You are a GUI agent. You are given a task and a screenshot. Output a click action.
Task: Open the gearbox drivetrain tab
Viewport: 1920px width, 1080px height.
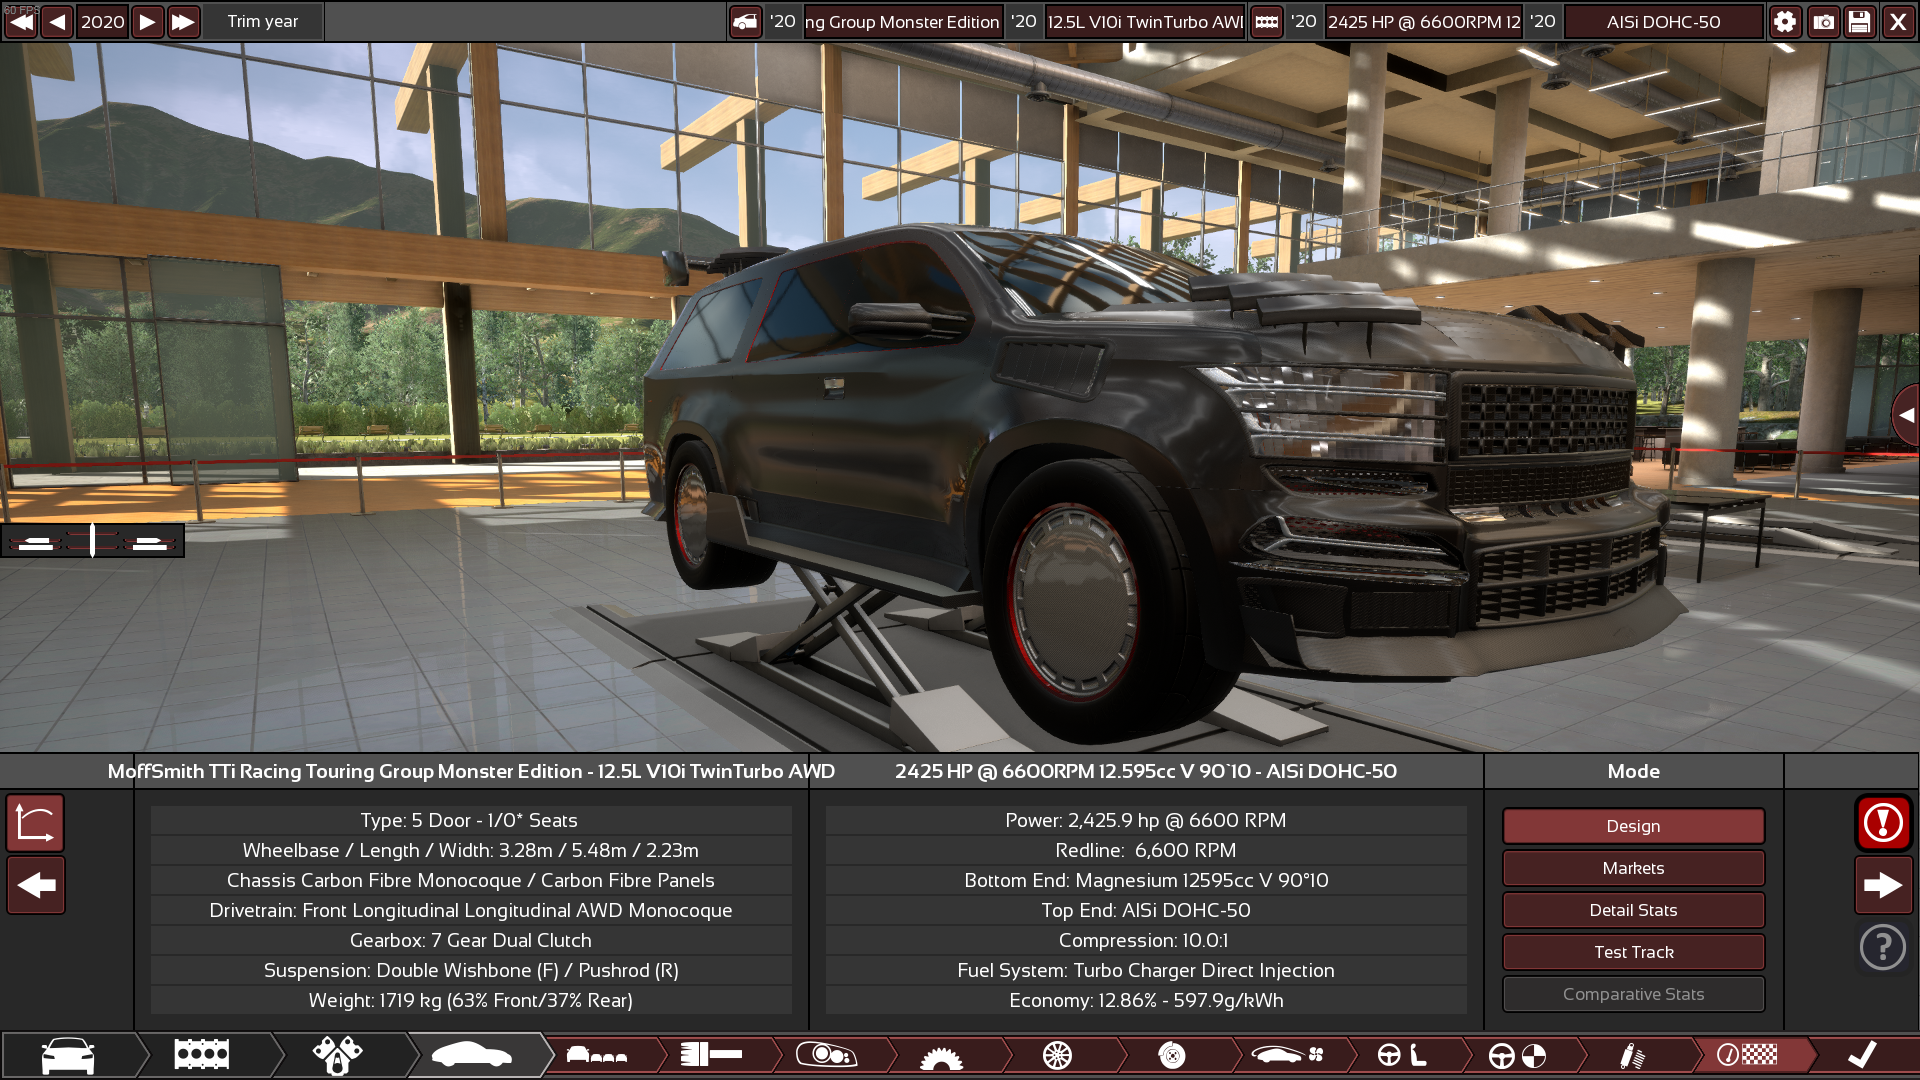click(x=942, y=1055)
